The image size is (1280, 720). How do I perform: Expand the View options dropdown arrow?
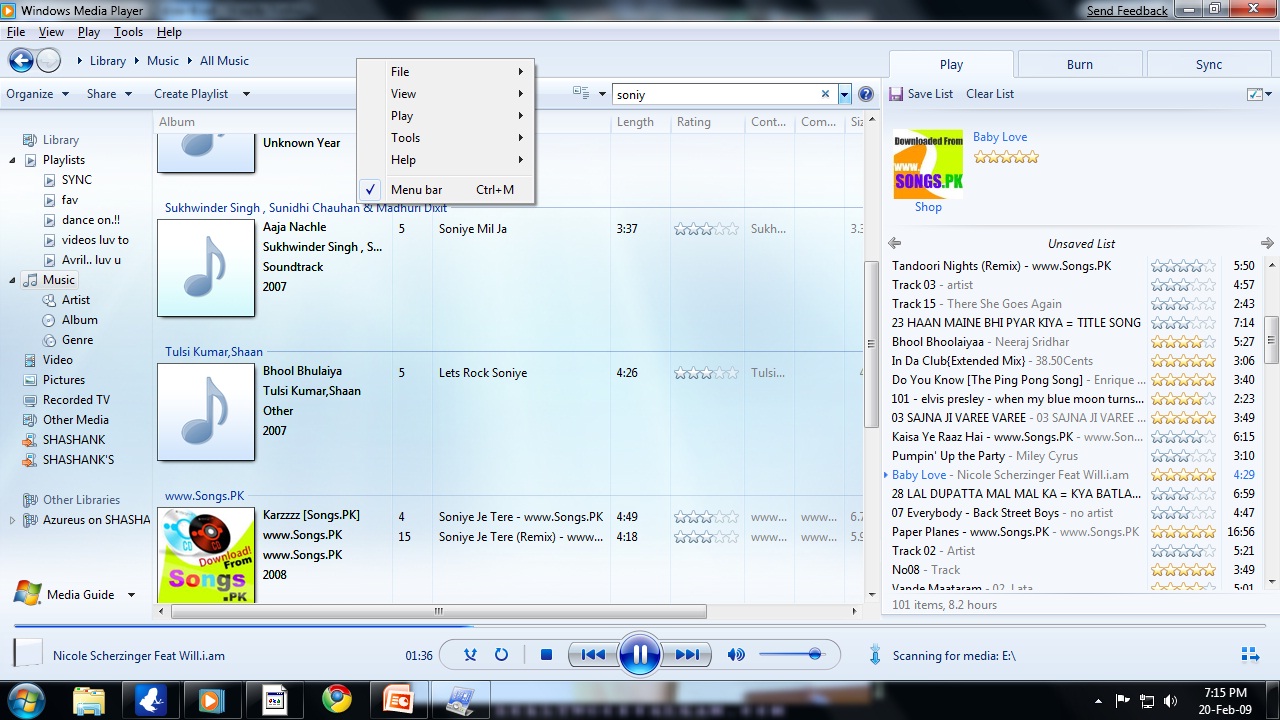tap(602, 94)
